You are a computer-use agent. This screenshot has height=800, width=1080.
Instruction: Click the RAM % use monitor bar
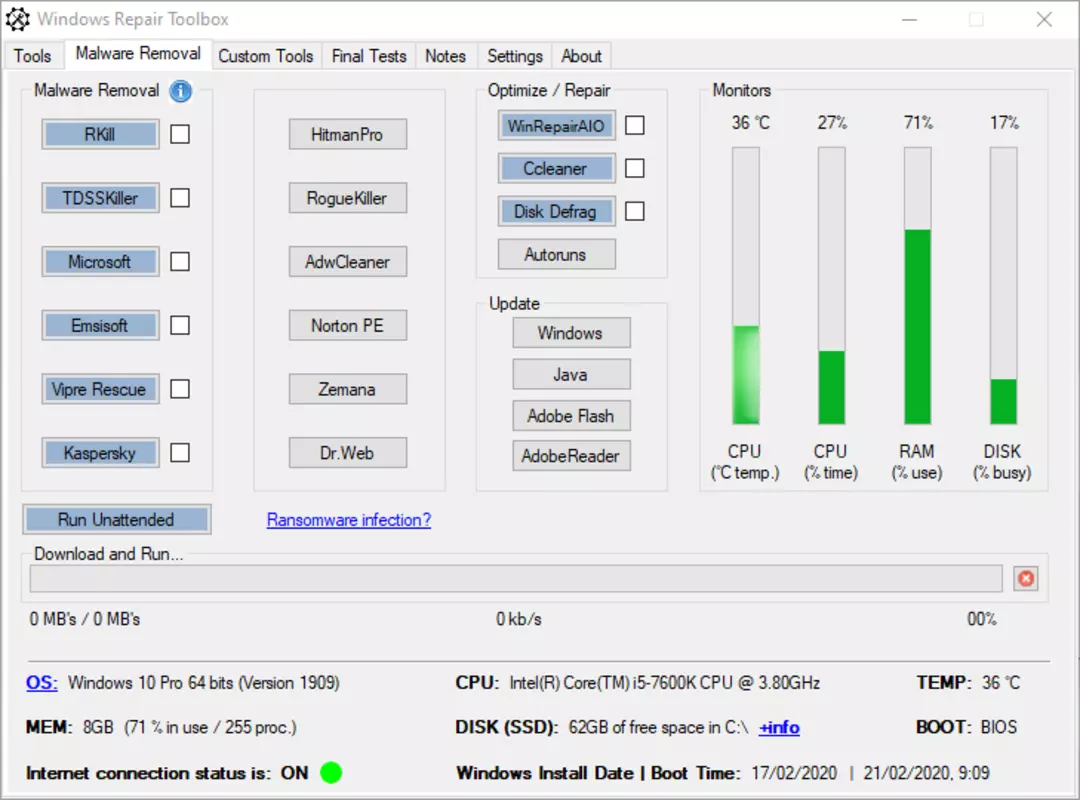coord(917,285)
